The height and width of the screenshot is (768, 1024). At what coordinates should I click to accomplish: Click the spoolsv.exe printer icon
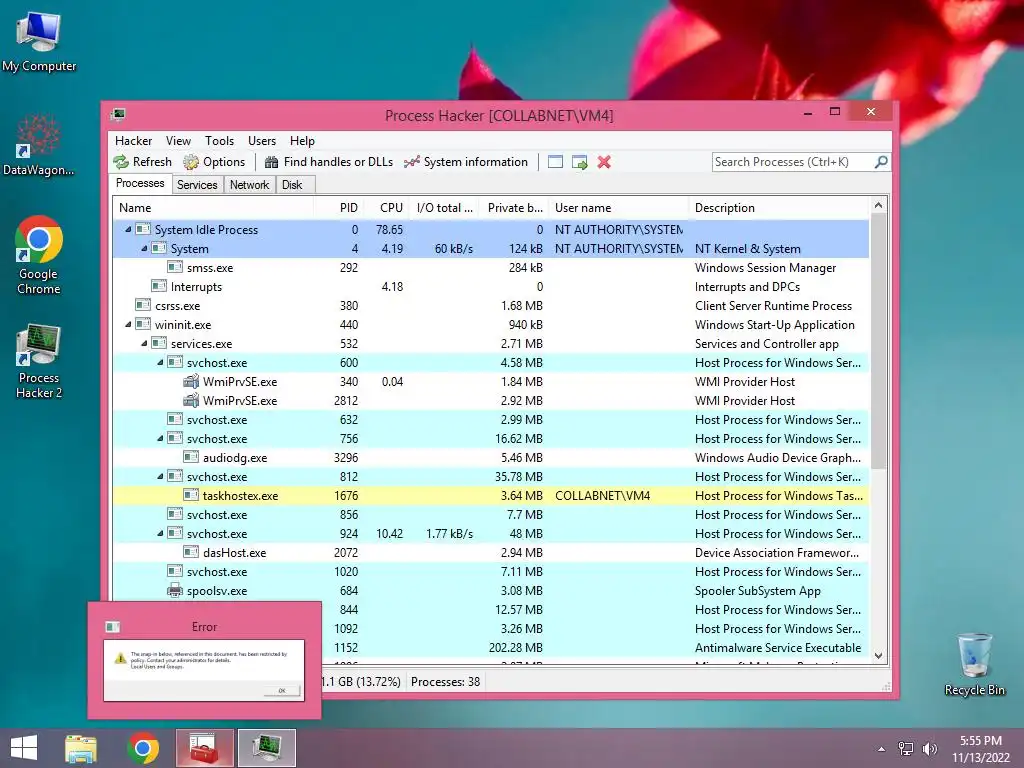175,590
